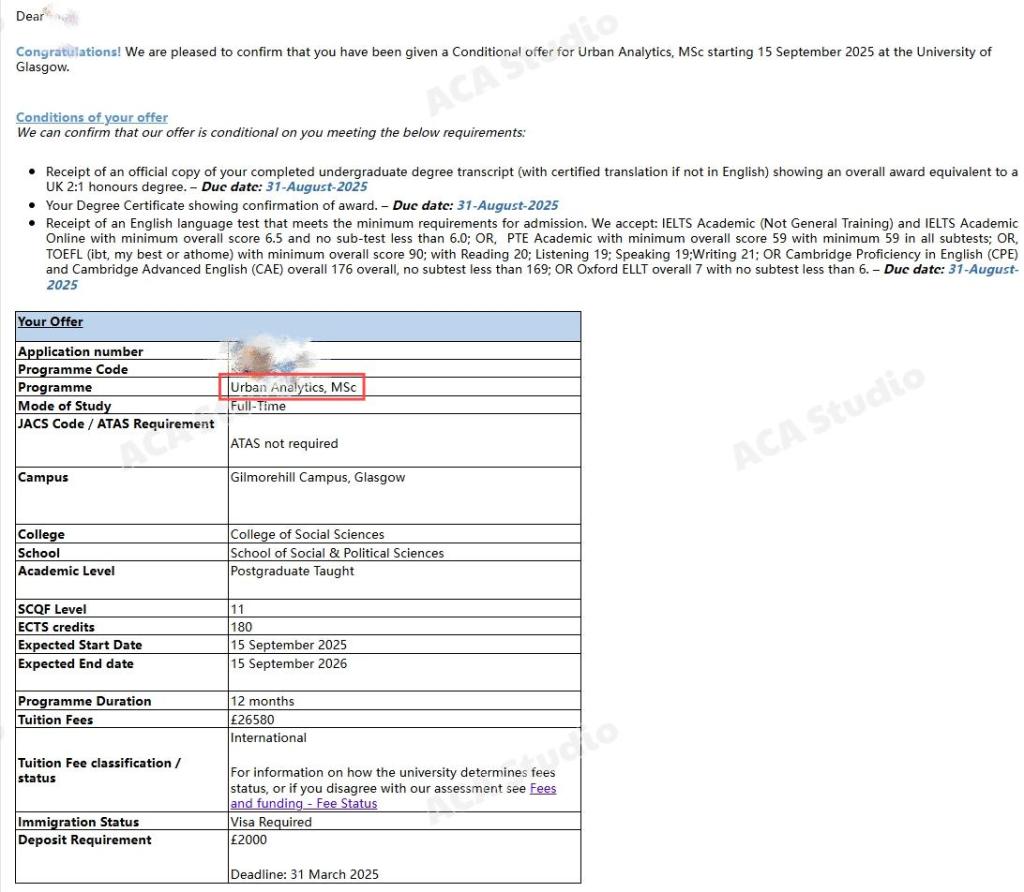Image resolution: width=1024 pixels, height=892 pixels.
Task: Click the Visa Required immigration status value
Action: [x=271, y=822]
